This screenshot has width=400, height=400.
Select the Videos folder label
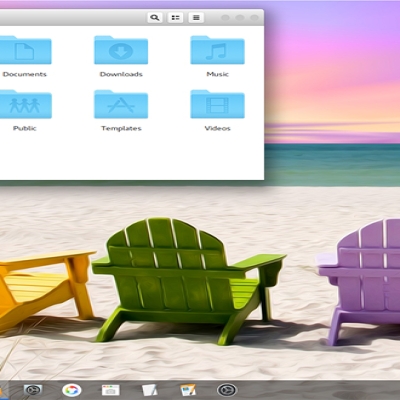[217, 128]
